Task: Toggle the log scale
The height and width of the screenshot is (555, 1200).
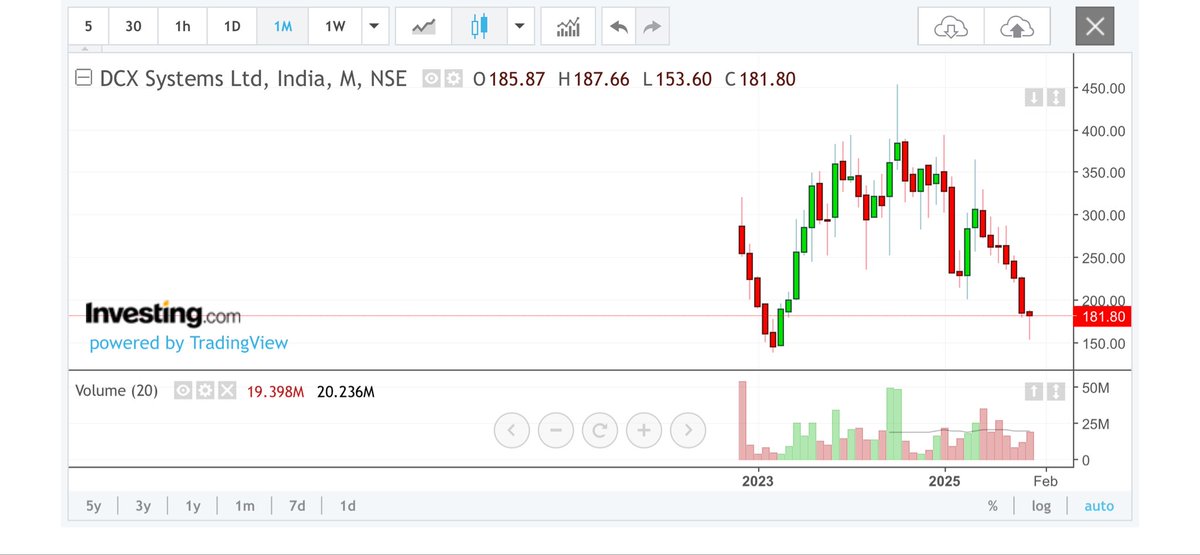Action: (1042, 506)
